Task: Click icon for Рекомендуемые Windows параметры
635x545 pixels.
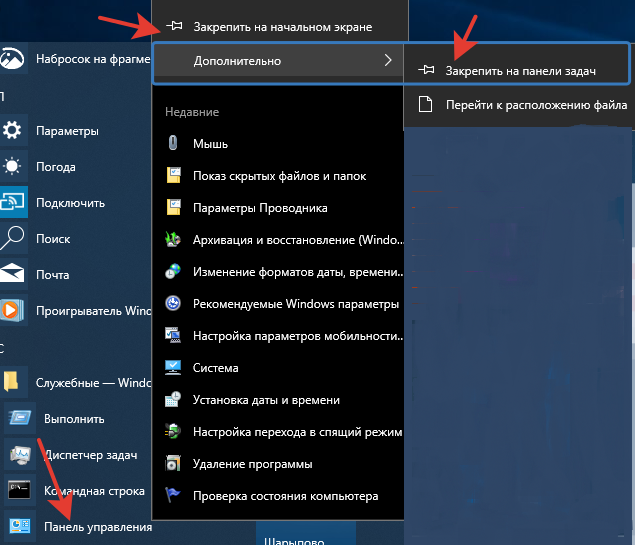Action: pos(173,303)
